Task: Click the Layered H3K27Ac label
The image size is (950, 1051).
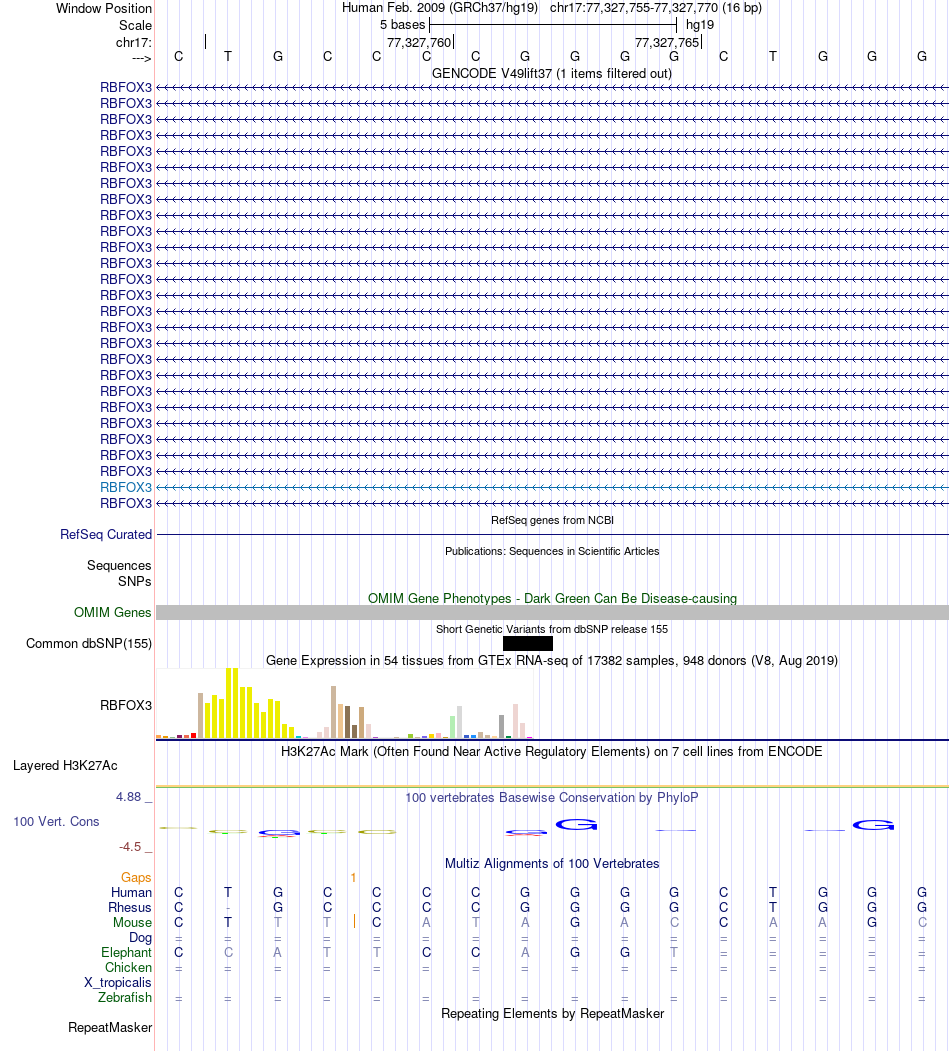Action: tap(65, 765)
